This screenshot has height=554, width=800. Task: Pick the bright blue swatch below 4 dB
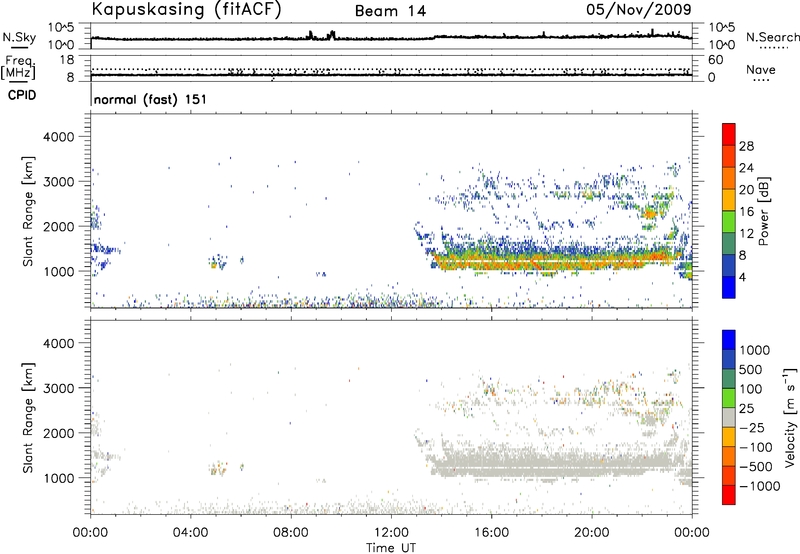point(729,288)
